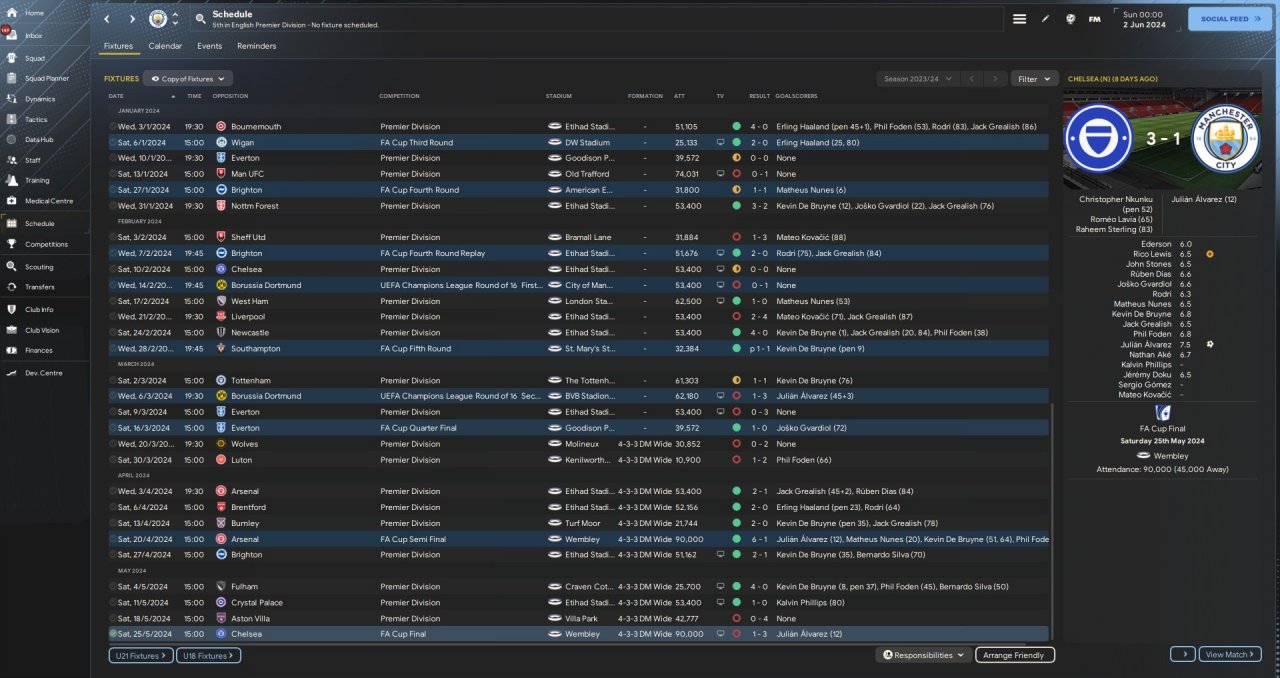Open Competitions in sidebar

(46, 244)
